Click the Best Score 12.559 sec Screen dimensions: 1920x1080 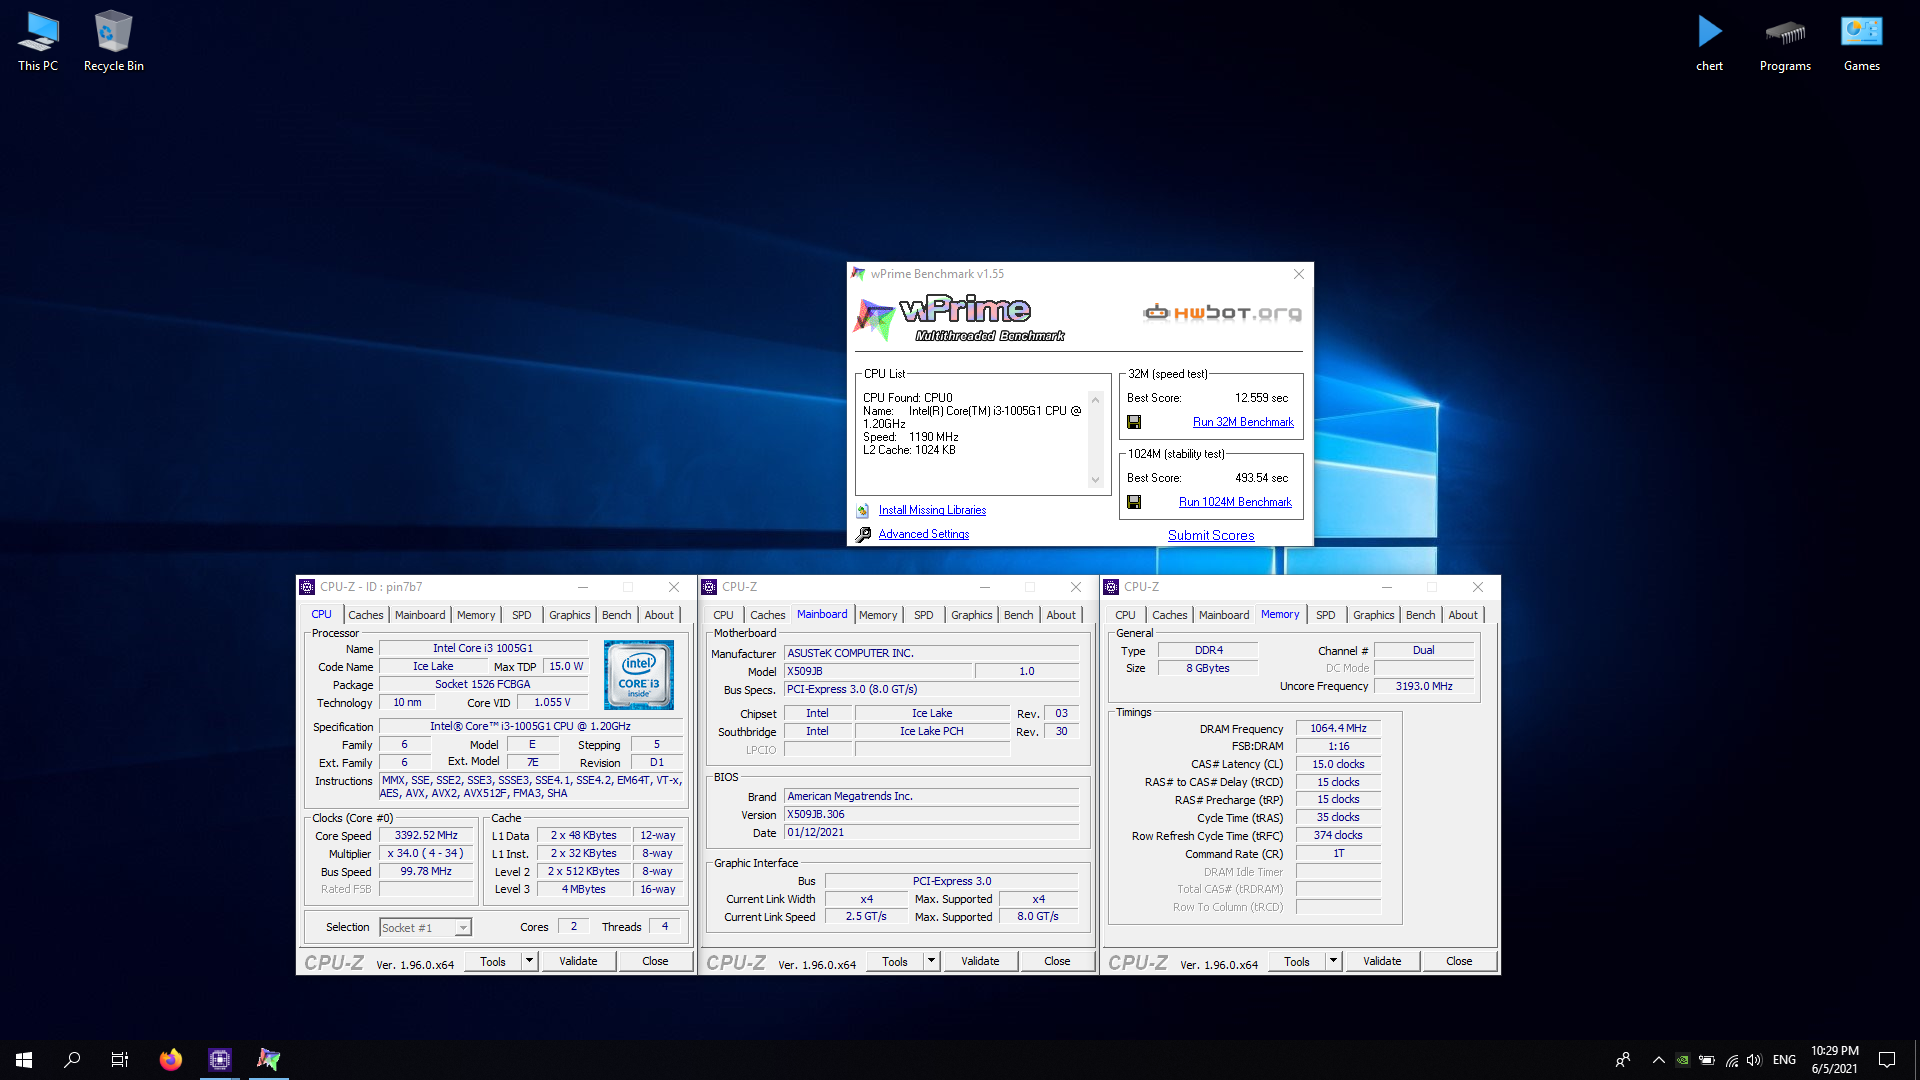point(1261,398)
